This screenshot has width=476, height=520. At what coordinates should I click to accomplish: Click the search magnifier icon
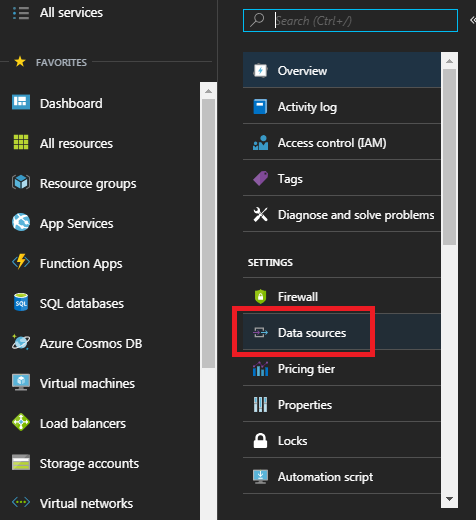257,20
